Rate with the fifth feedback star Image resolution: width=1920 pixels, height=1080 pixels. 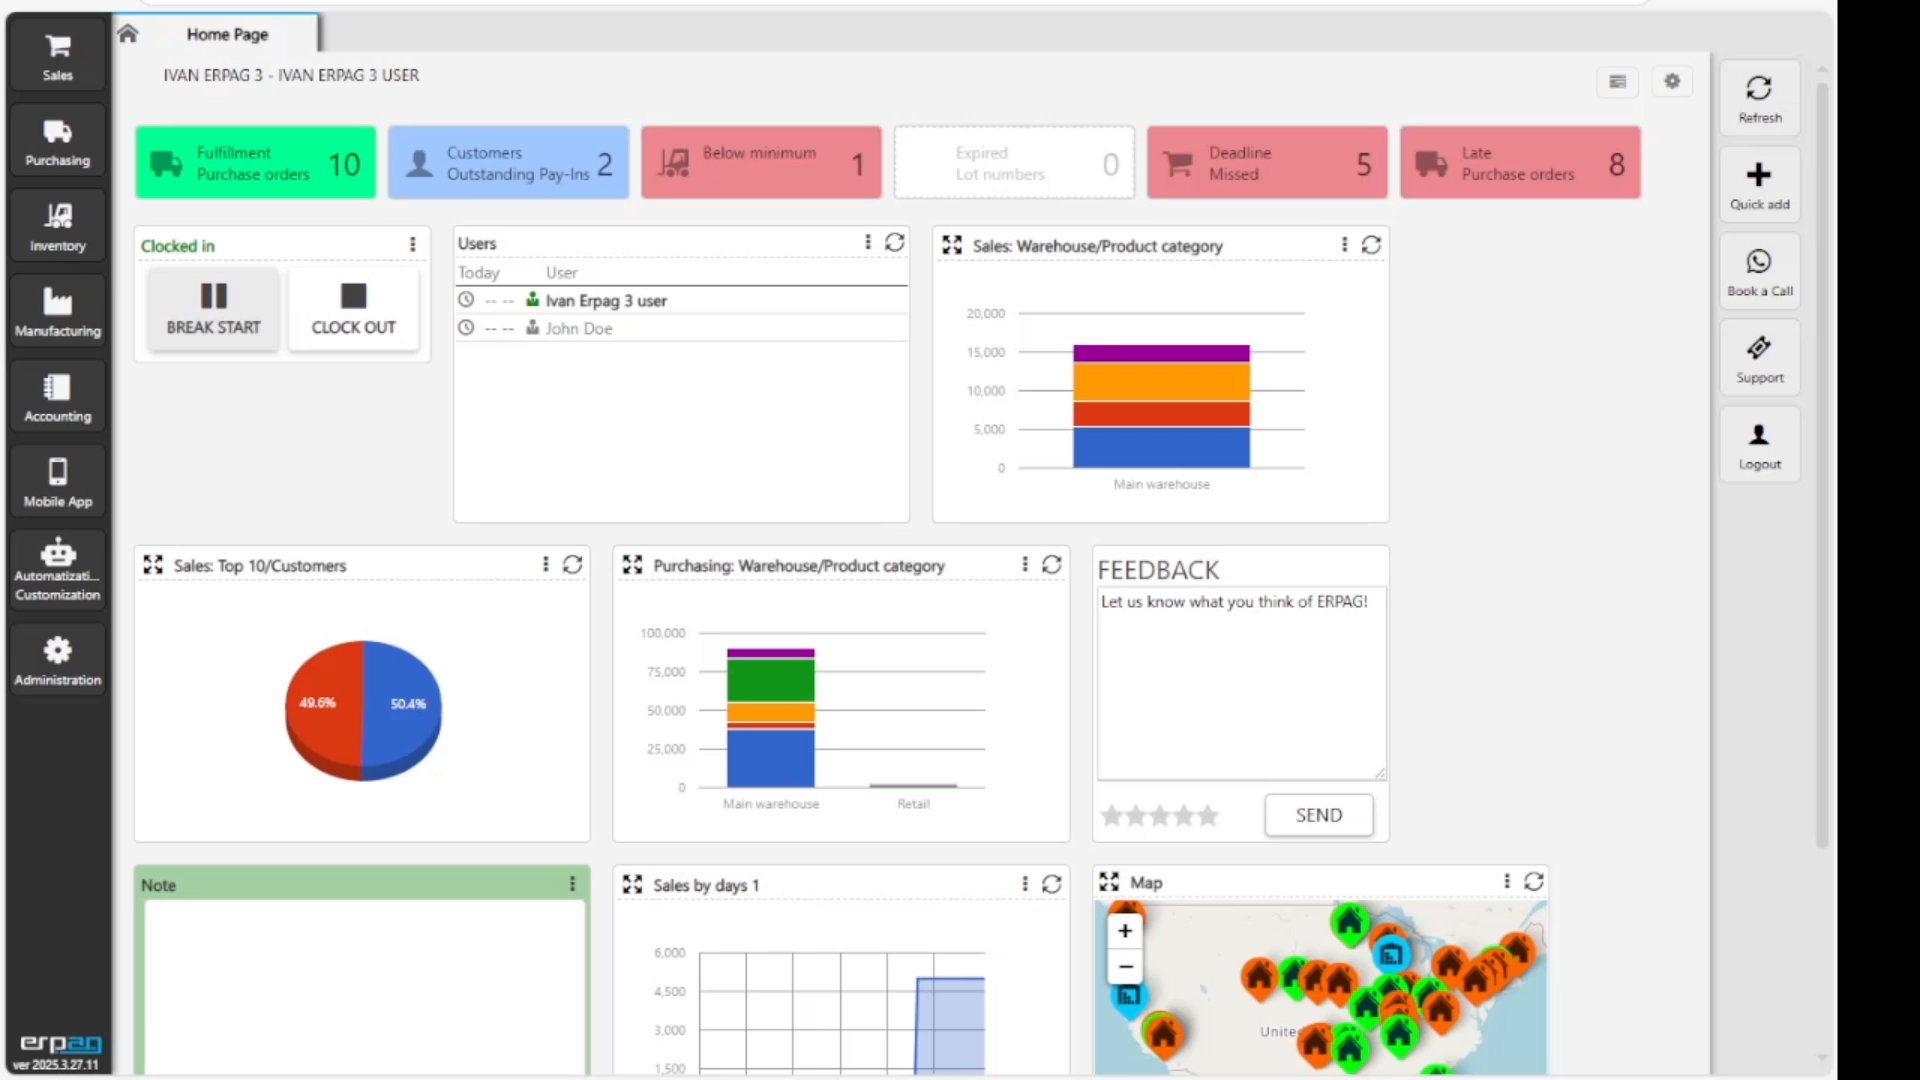click(x=1209, y=816)
